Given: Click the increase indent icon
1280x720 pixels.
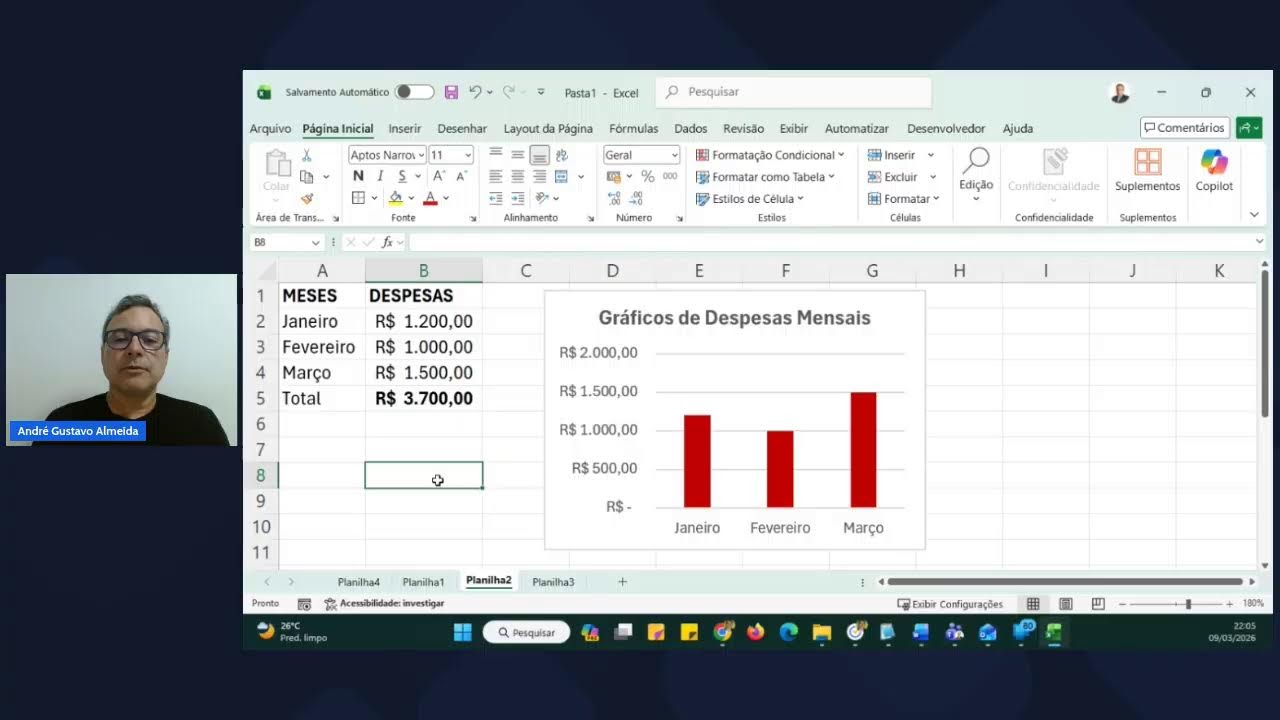Looking at the screenshot, I should (518, 199).
